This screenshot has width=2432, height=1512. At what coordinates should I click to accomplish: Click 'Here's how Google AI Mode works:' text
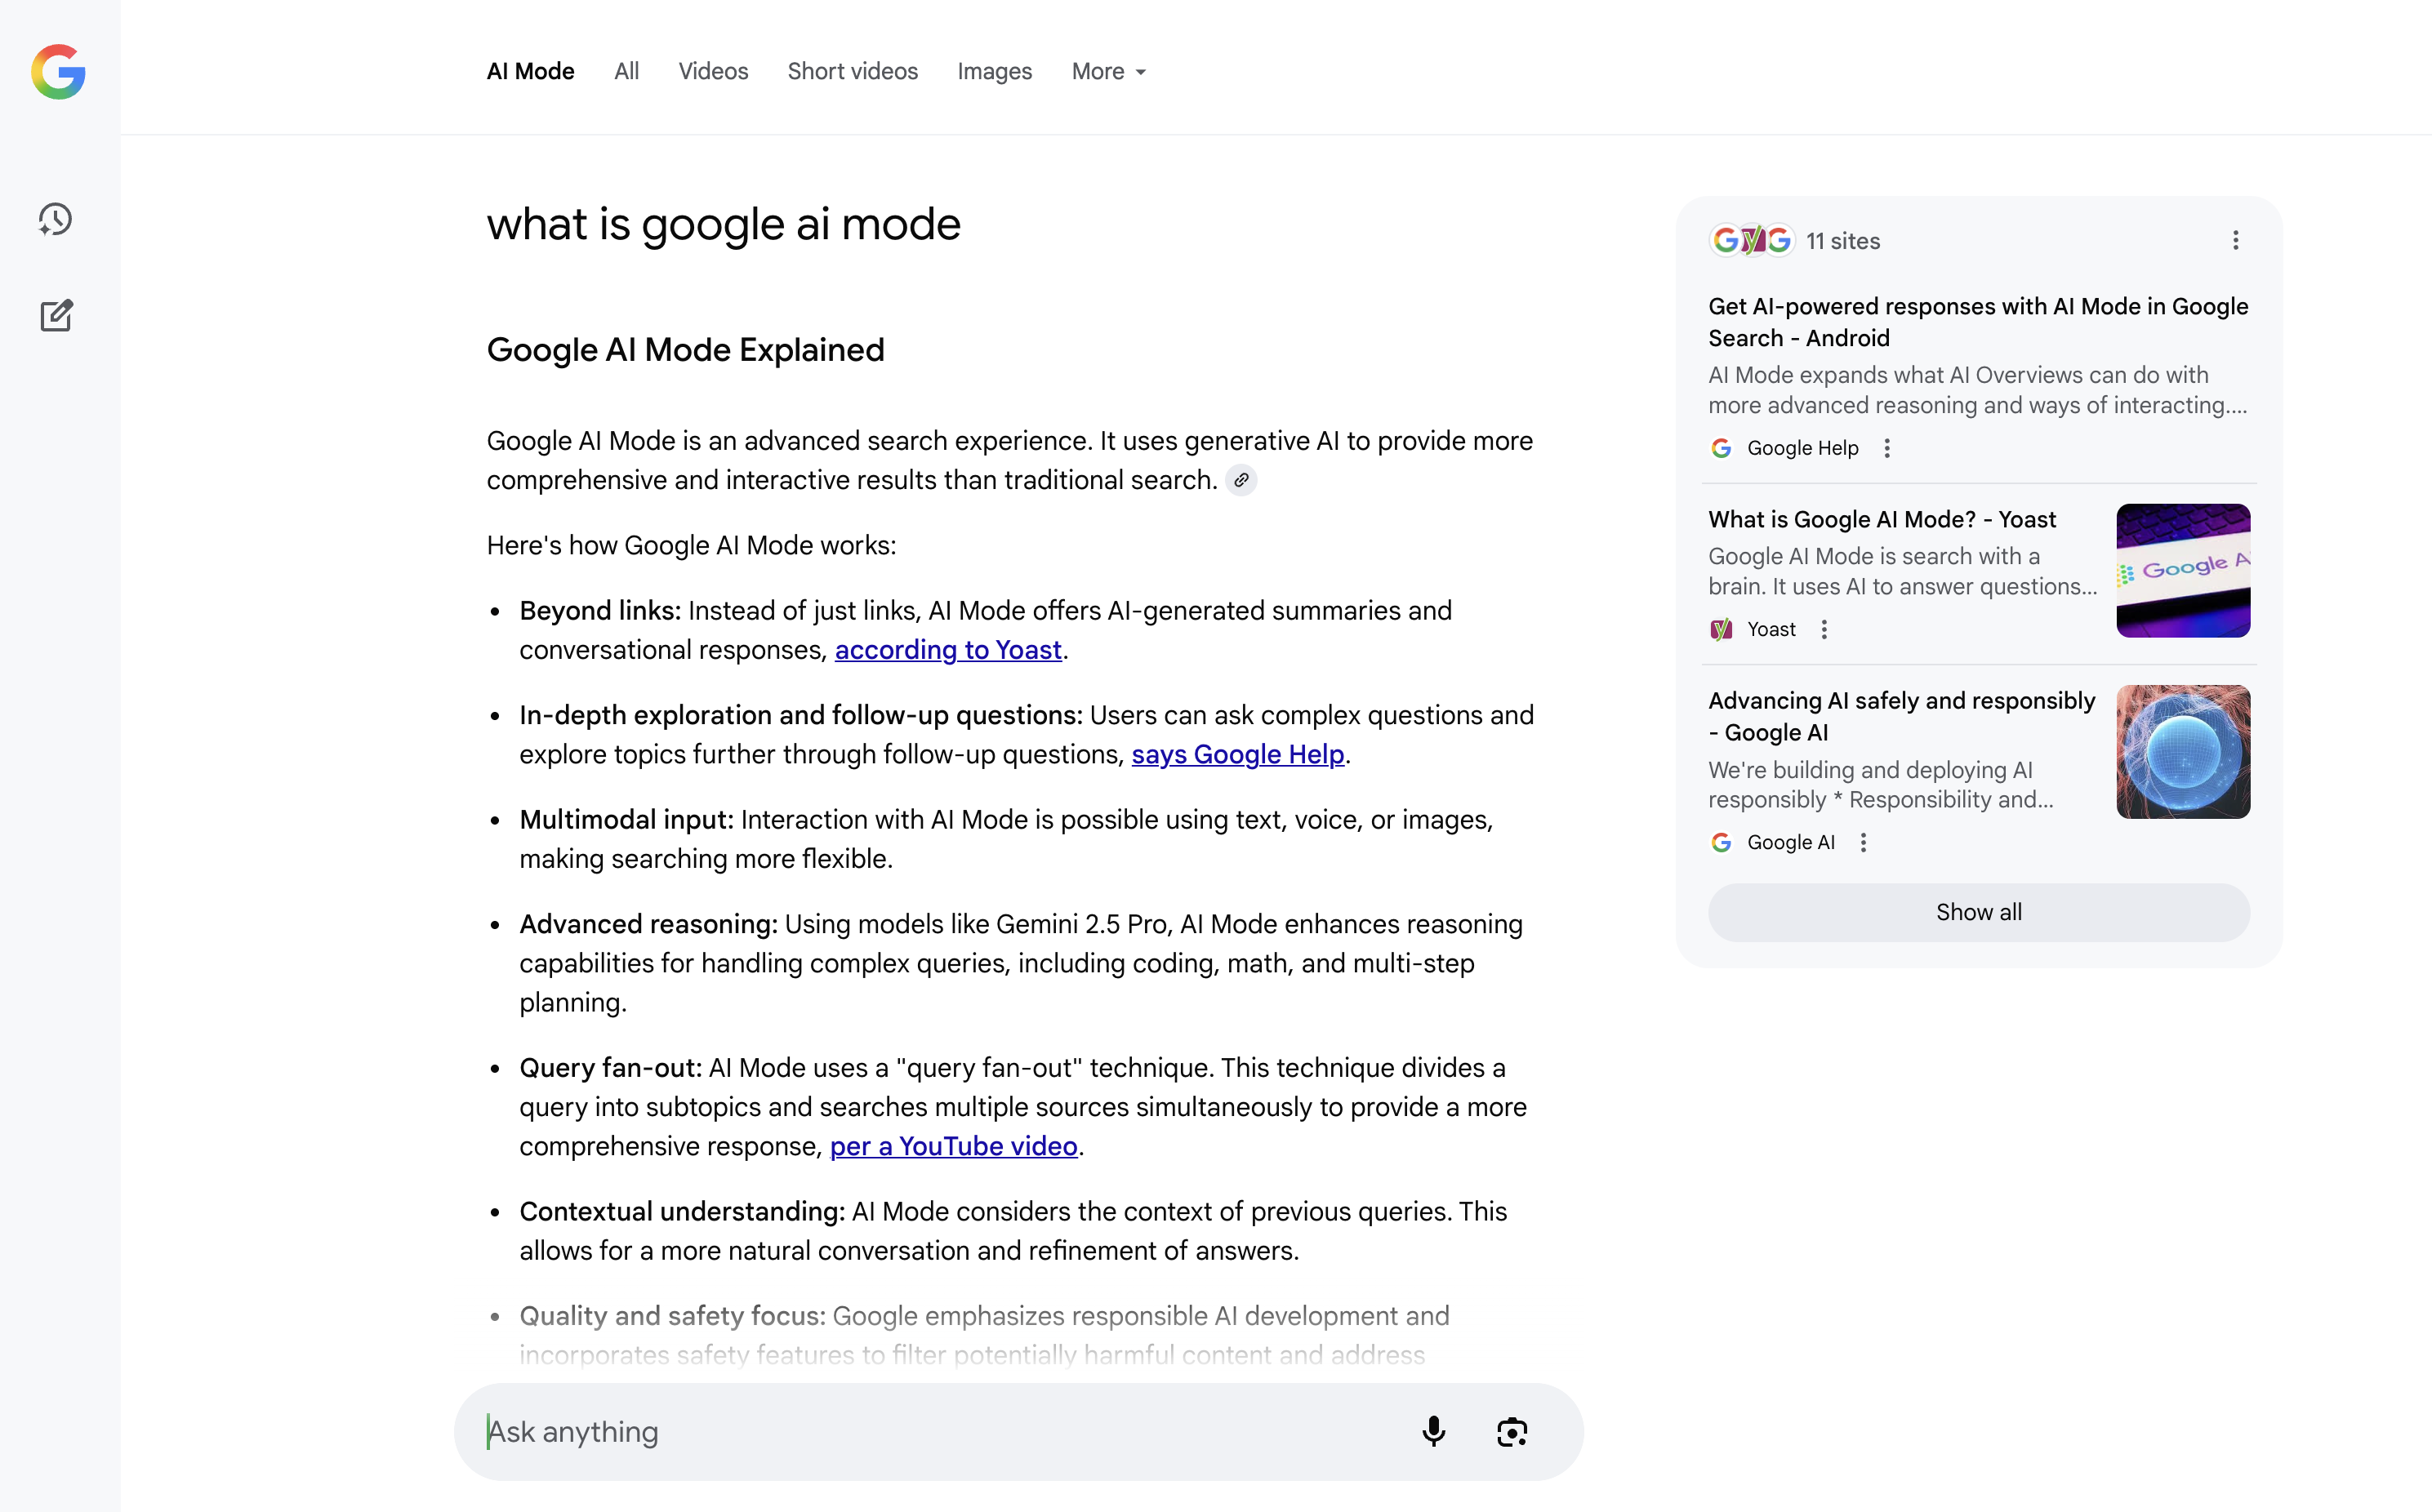pos(691,545)
